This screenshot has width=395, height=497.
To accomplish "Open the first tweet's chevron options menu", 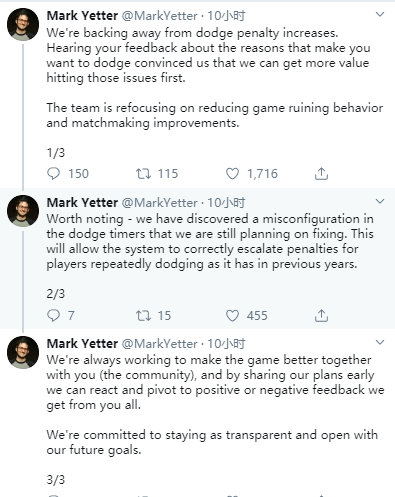I will (x=380, y=14).
